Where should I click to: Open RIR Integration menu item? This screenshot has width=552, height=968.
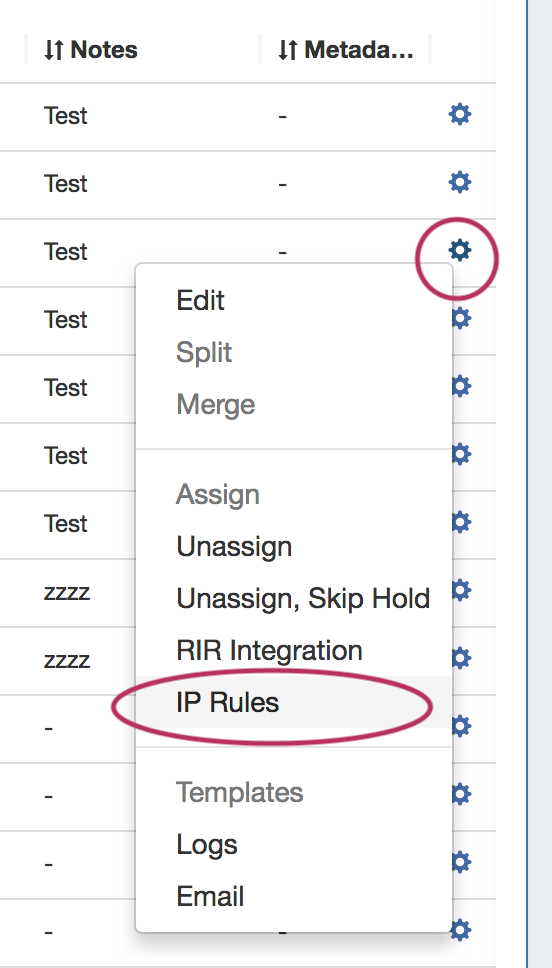coord(269,651)
